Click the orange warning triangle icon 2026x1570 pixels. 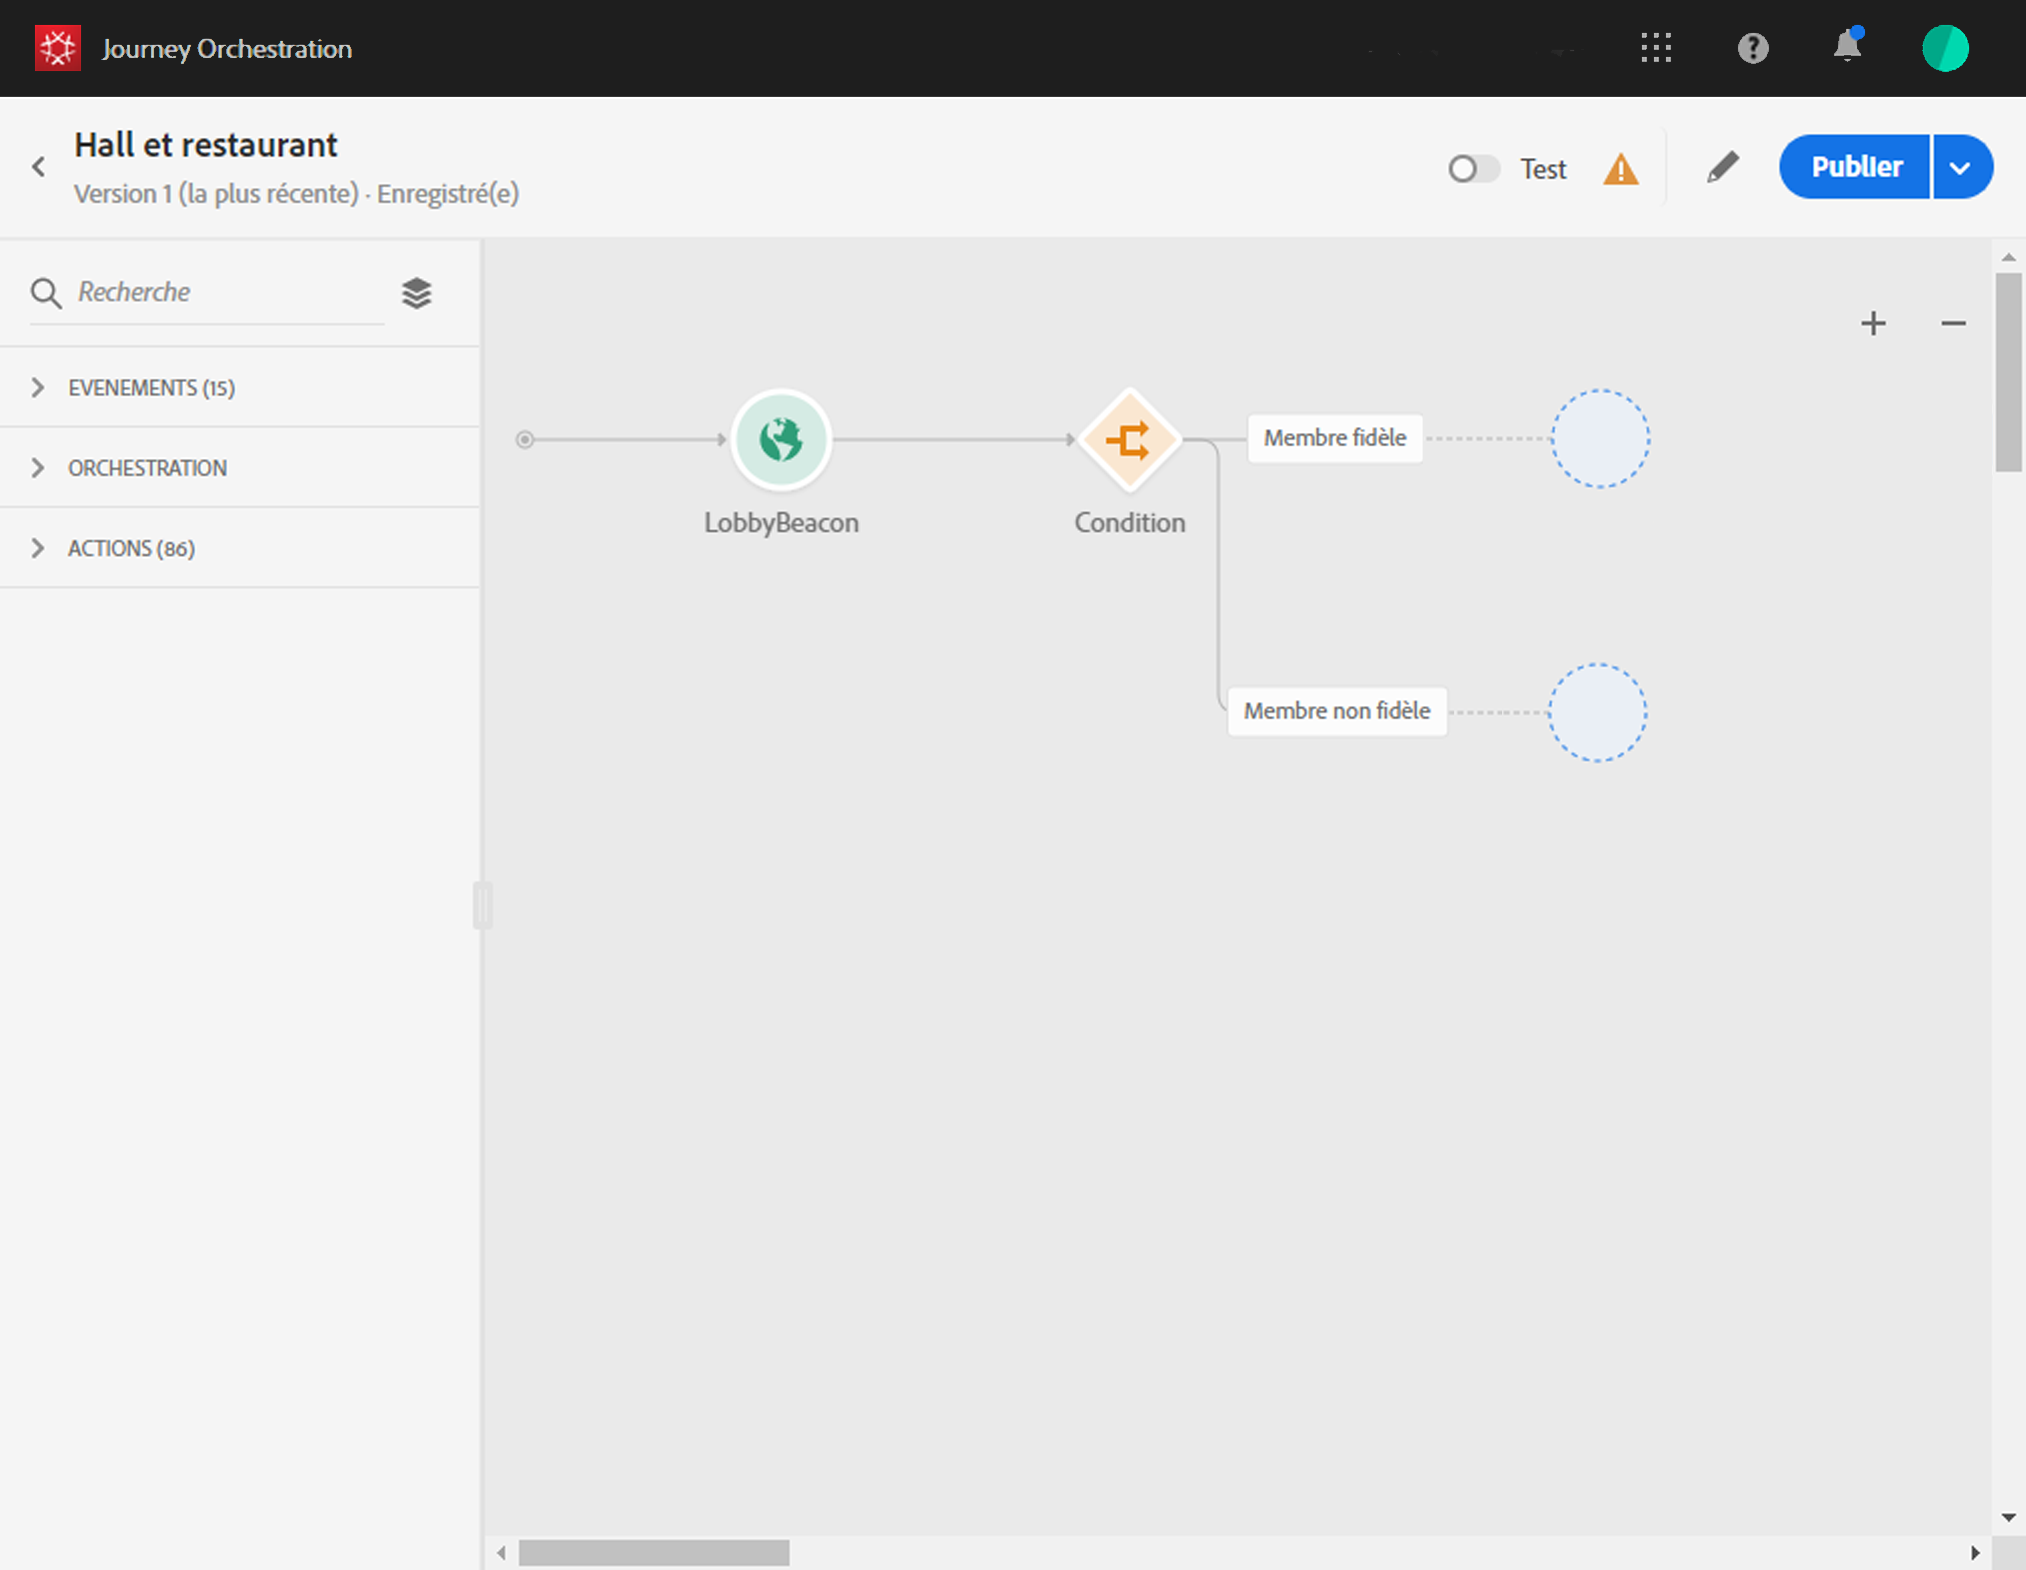[1620, 169]
